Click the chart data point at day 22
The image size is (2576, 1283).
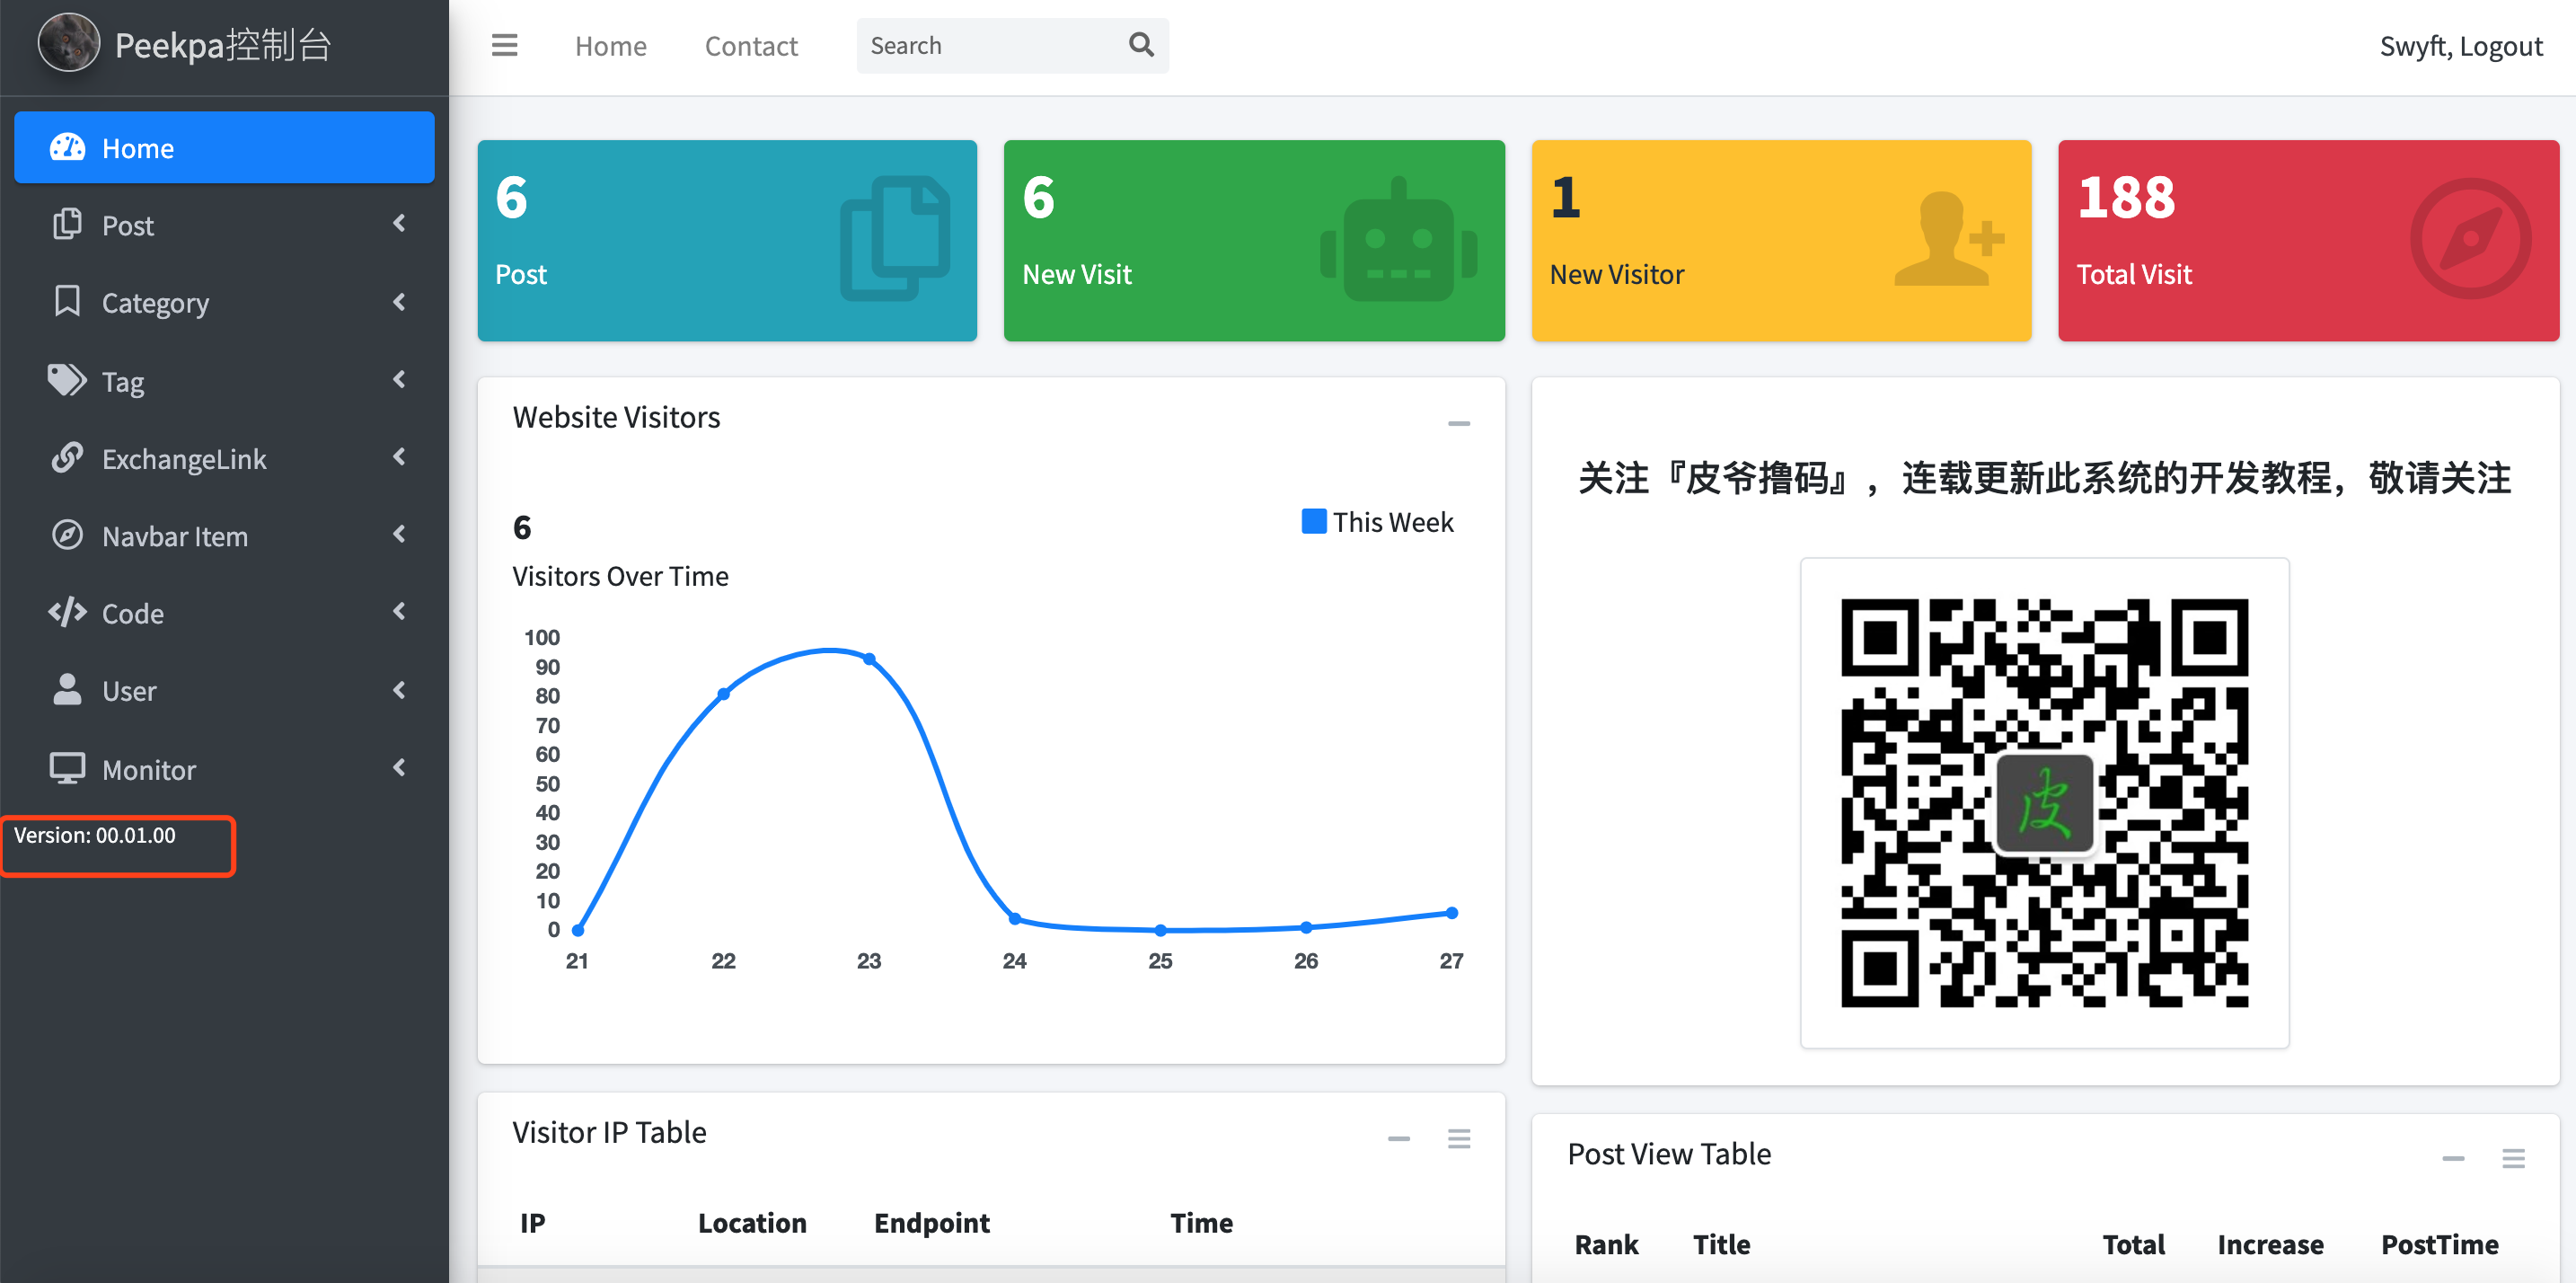[x=723, y=693]
